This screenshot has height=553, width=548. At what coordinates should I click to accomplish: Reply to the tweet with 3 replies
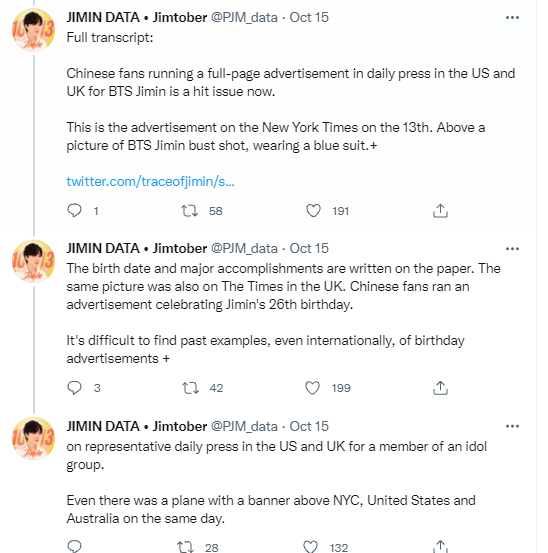[74, 388]
